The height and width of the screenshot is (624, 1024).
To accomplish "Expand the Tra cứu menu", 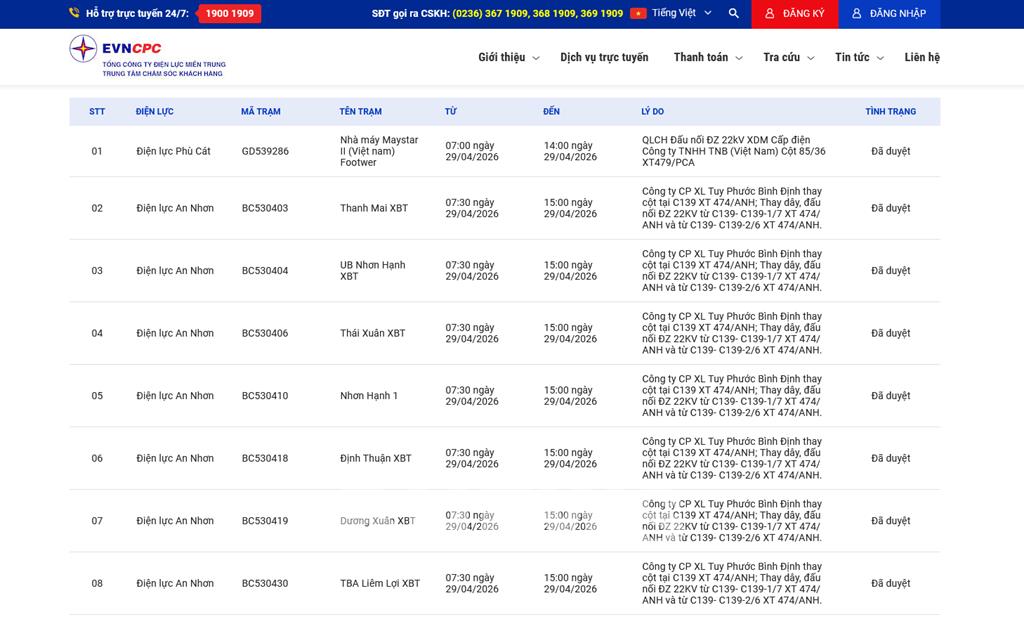I will click(788, 58).
